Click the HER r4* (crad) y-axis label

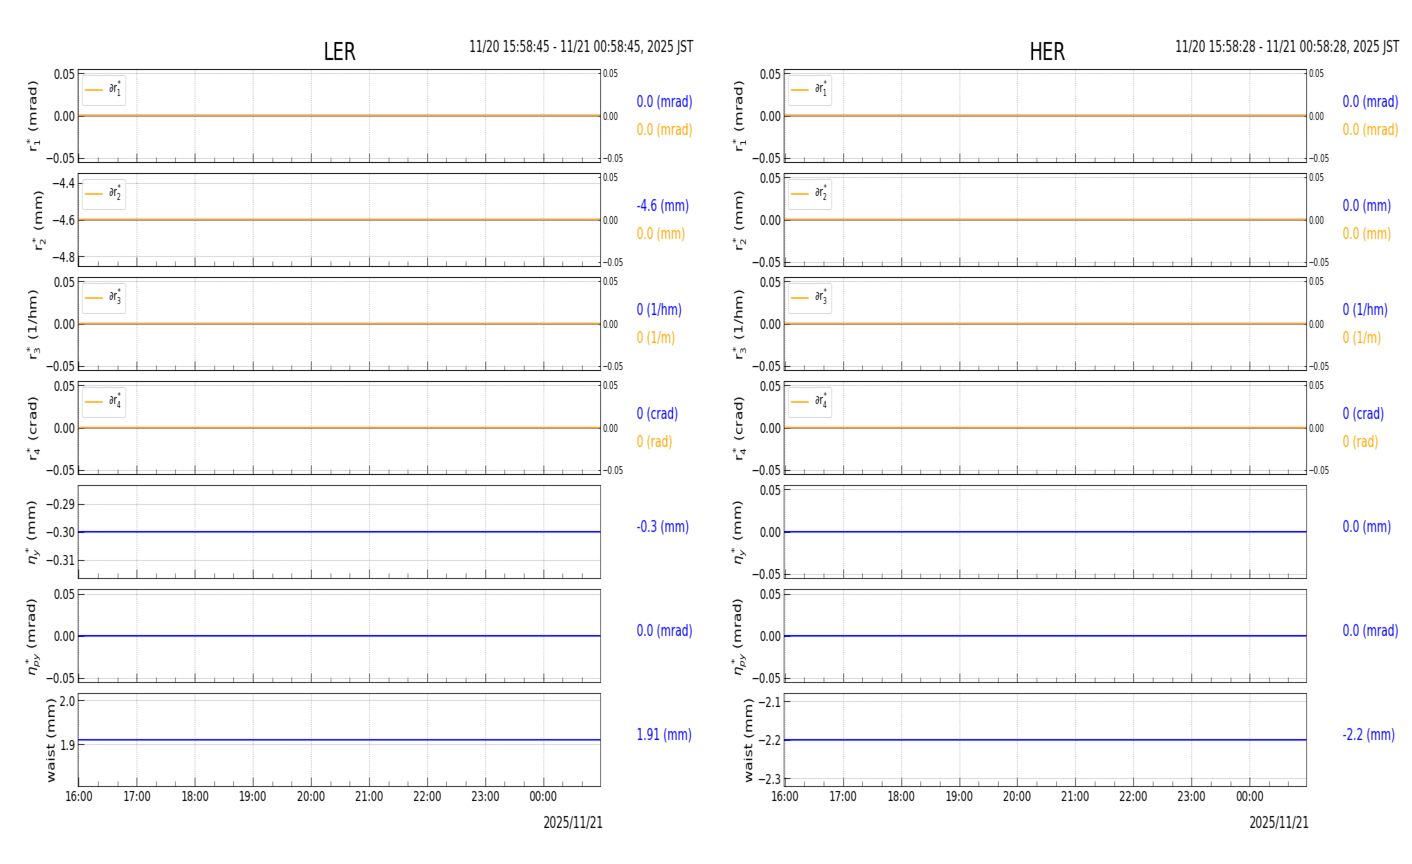(740, 428)
